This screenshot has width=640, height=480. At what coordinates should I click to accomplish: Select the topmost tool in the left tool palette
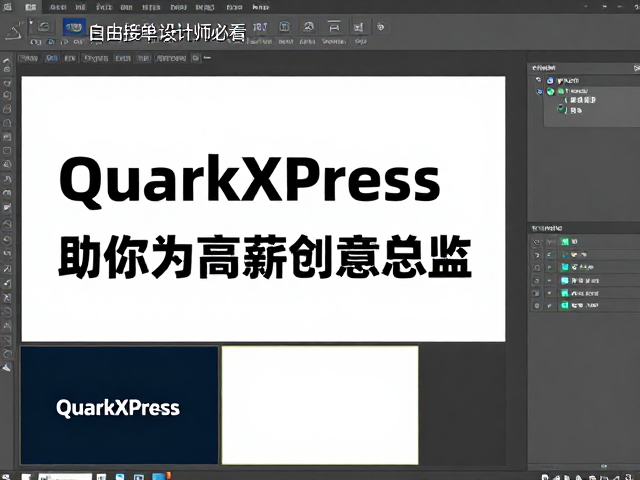point(7,61)
